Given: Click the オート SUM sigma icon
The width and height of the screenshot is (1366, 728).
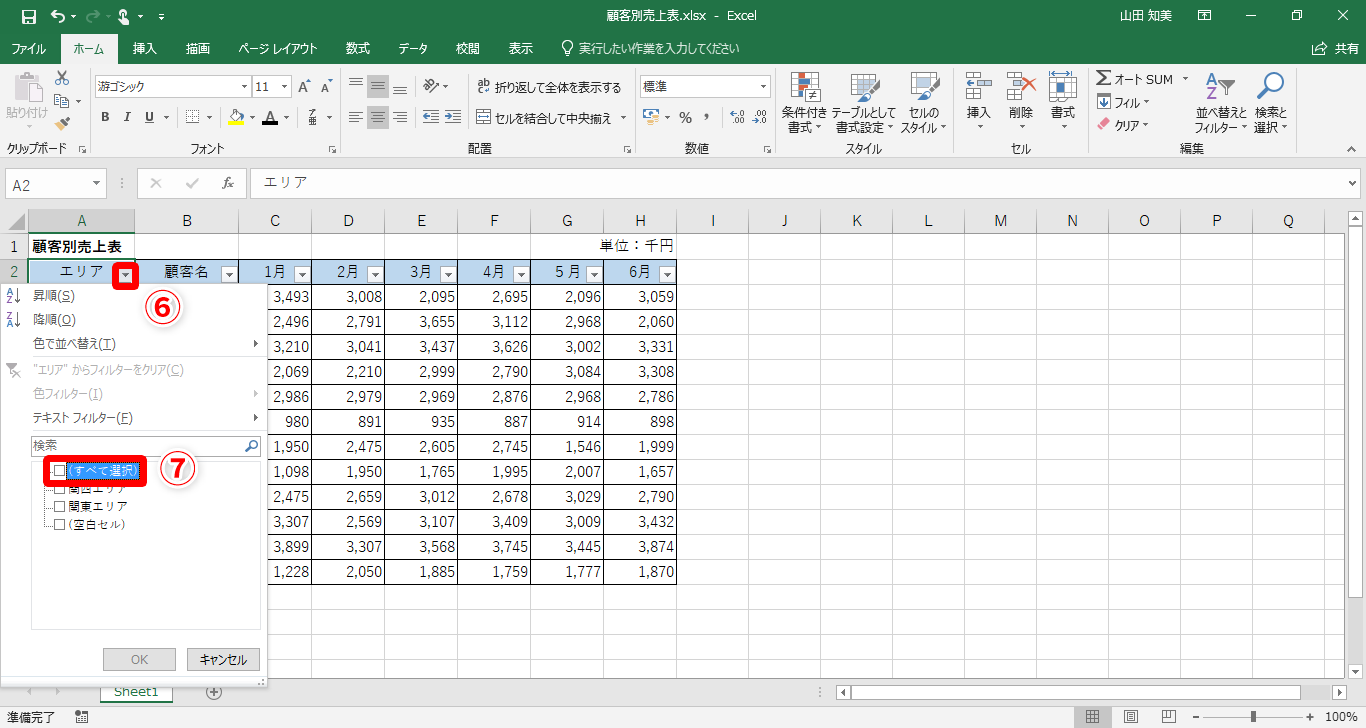Looking at the screenshot, I should click(1103, 78).
